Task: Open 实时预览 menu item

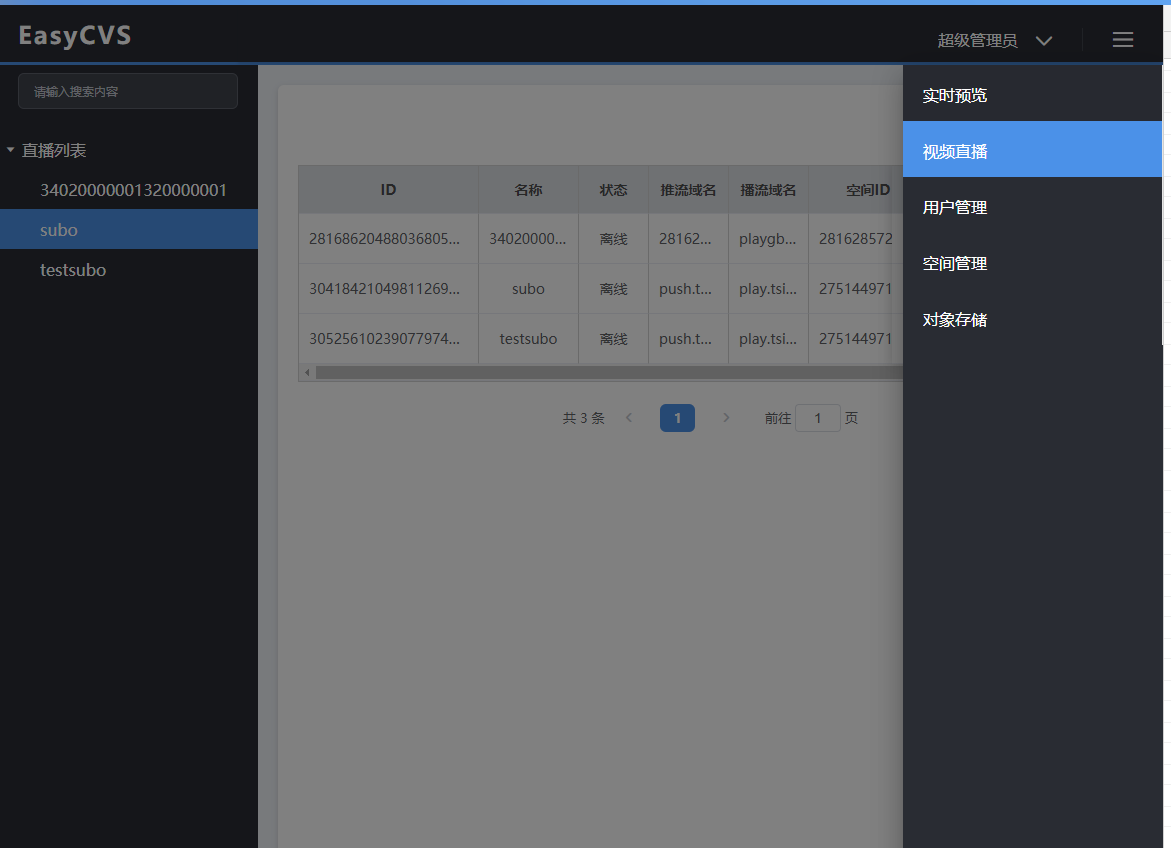Action: 1032,95
